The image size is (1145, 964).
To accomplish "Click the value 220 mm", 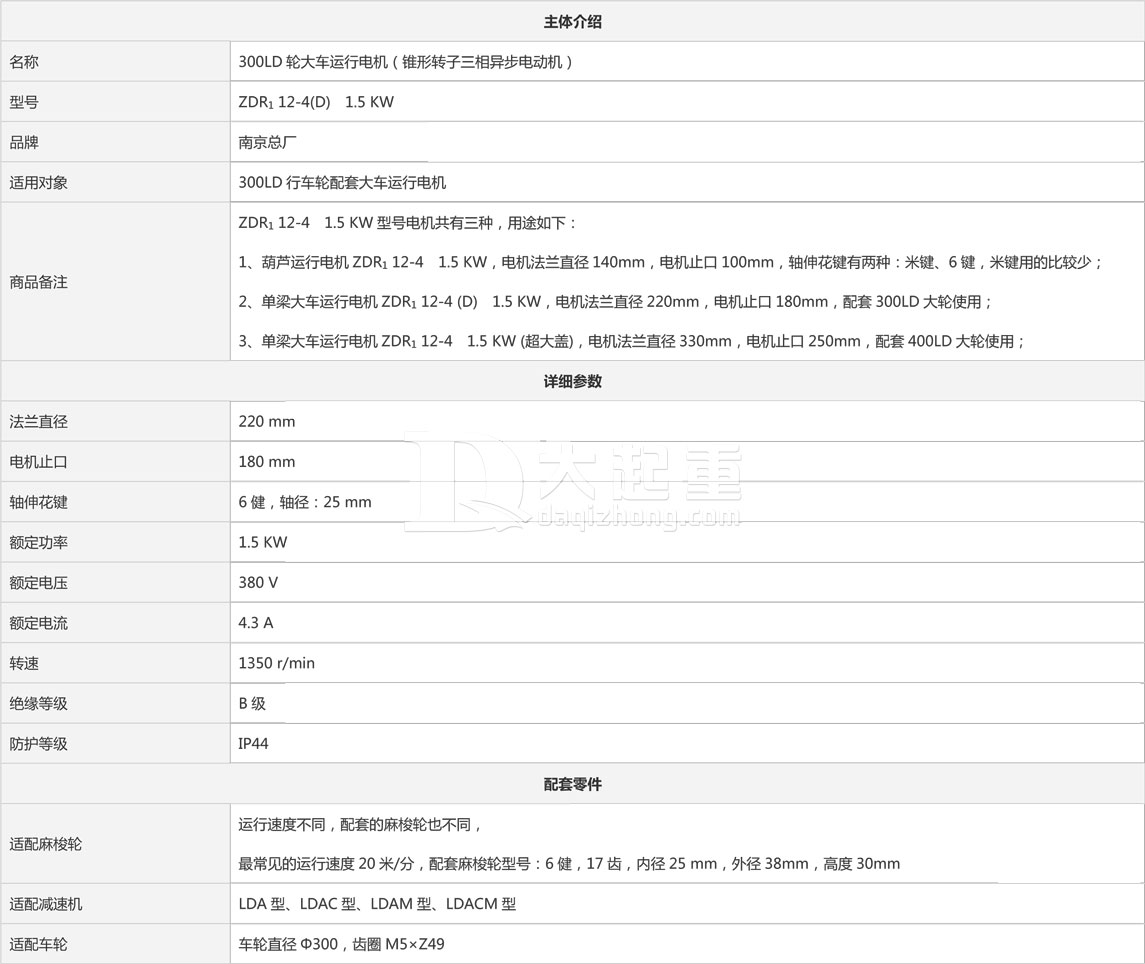I will click(267, 421).
